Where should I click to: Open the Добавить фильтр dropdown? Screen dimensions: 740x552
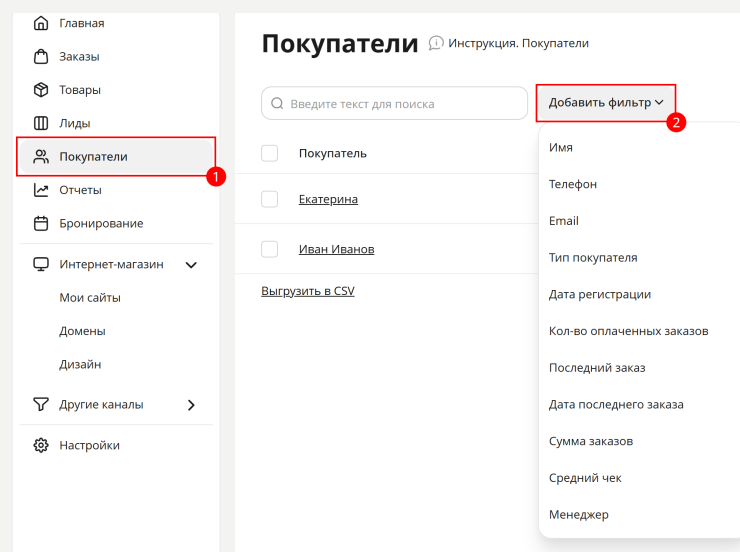click(x=606, y=103)
